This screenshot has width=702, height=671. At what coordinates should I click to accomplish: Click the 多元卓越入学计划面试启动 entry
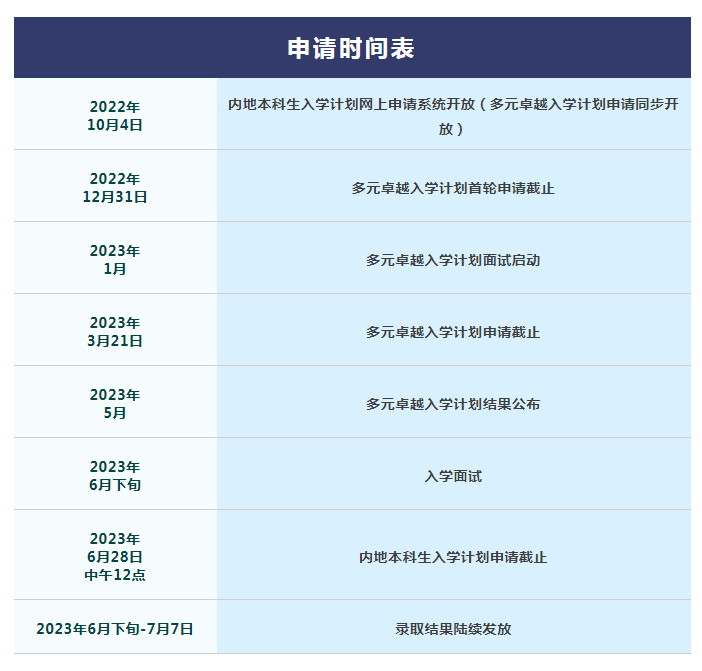coord(453,260)
